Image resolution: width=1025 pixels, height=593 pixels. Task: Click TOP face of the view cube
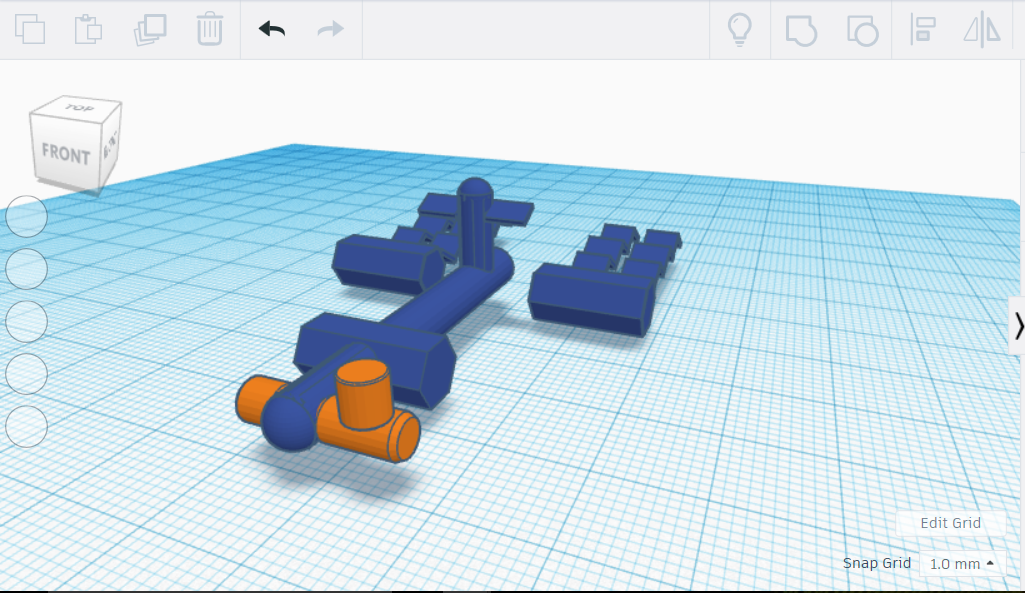click(x=78, y=108)
